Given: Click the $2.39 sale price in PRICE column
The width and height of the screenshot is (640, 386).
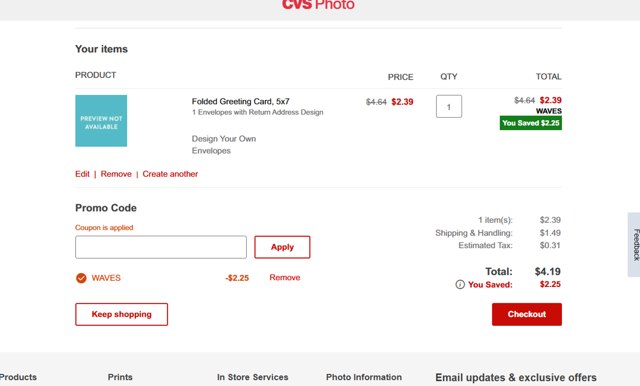Looking at the screenshot, I should 402,102.
